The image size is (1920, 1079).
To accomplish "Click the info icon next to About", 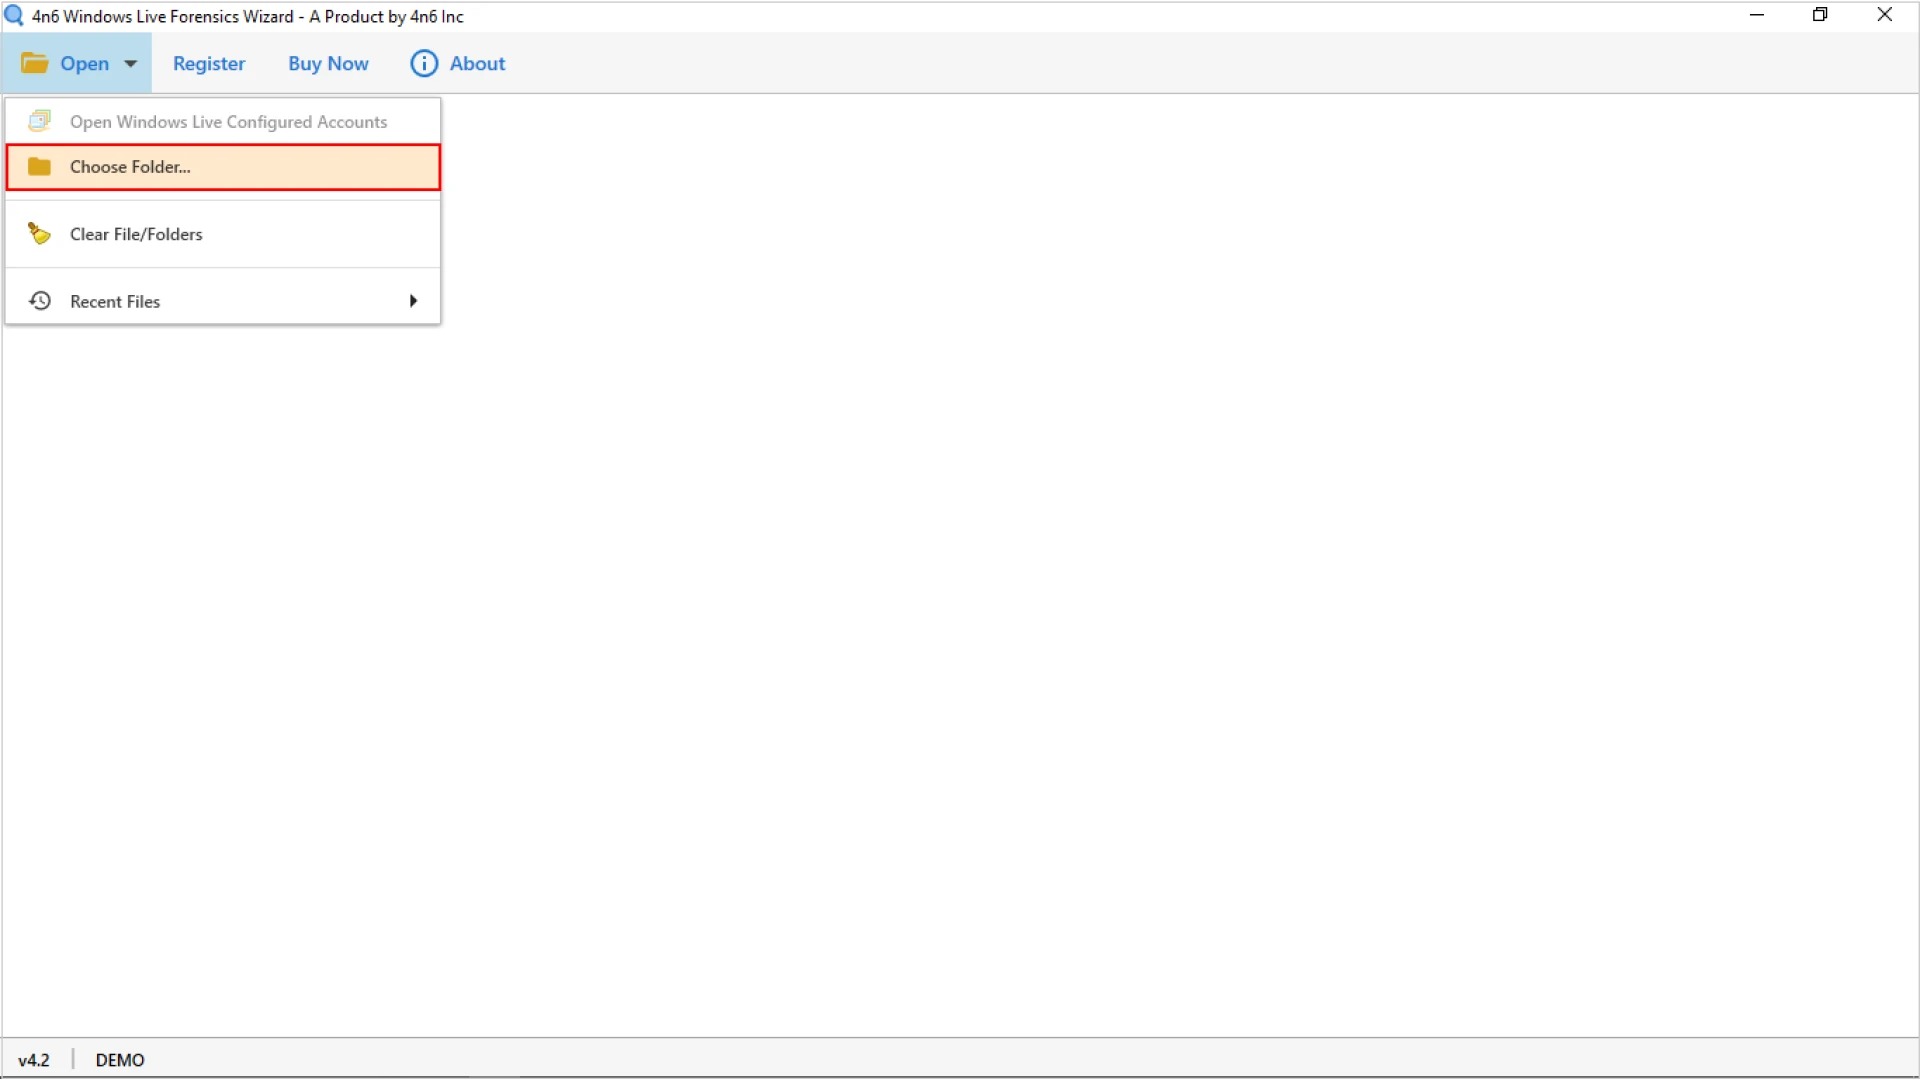I will (423, 63).
